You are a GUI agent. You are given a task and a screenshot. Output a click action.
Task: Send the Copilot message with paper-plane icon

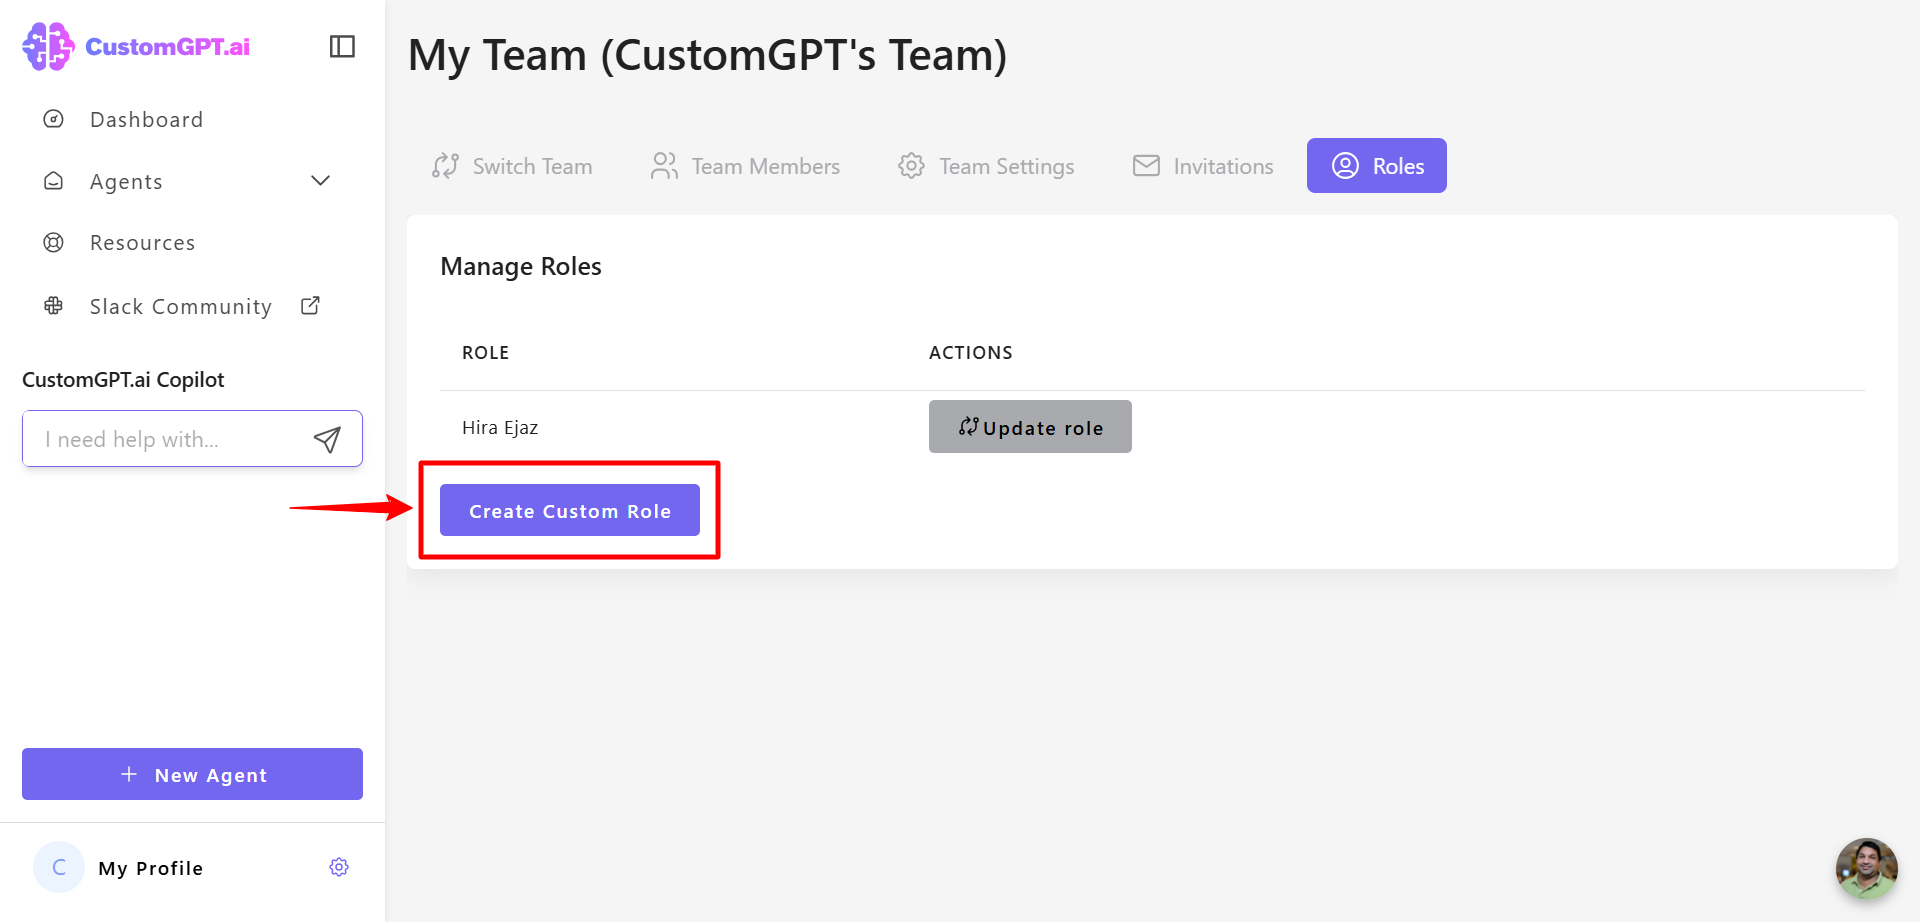[327, 439]
